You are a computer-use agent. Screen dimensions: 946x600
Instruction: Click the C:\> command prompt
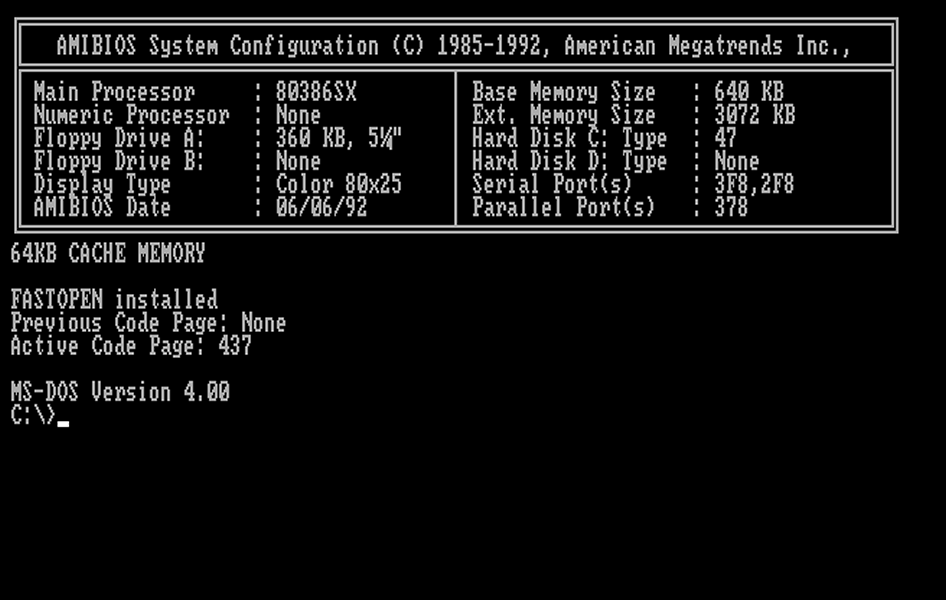pyautogui.click(x=32, y=415)
